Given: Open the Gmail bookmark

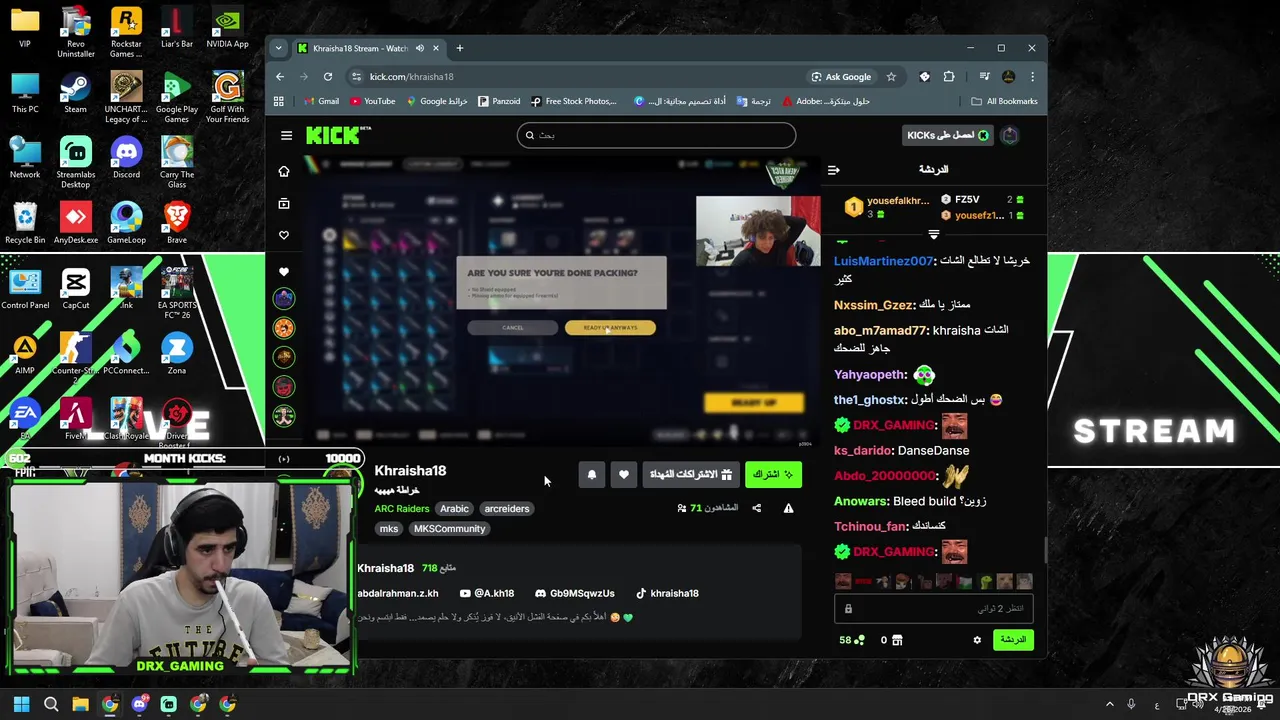Looking at the screenshot, I should [x=321, y=101].
